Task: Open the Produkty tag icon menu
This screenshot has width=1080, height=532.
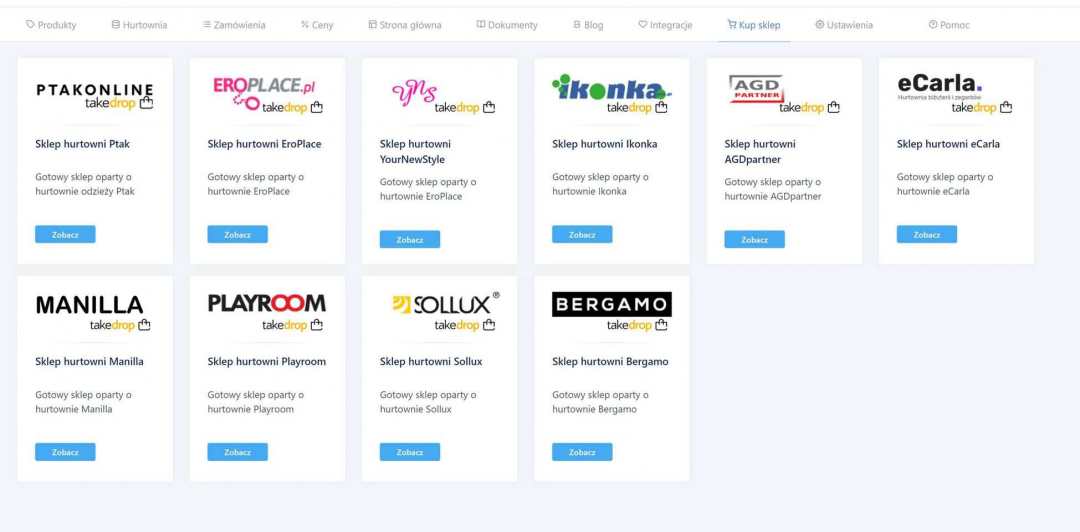Action: click(x=30, y=25)
